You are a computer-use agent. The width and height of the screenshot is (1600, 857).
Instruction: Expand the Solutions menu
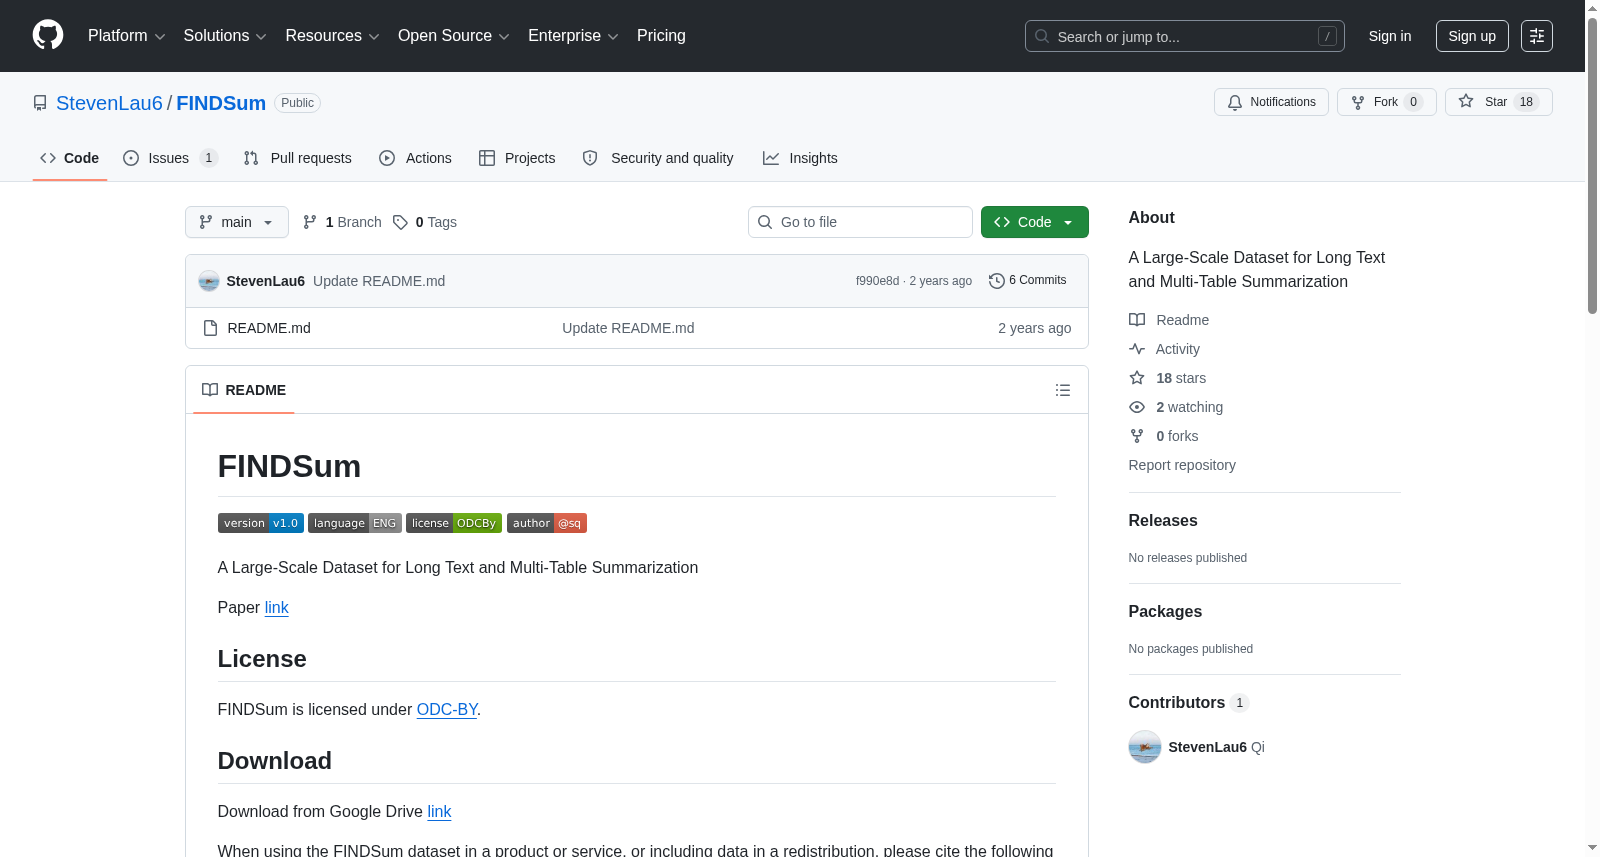click(x=225, y=36)
